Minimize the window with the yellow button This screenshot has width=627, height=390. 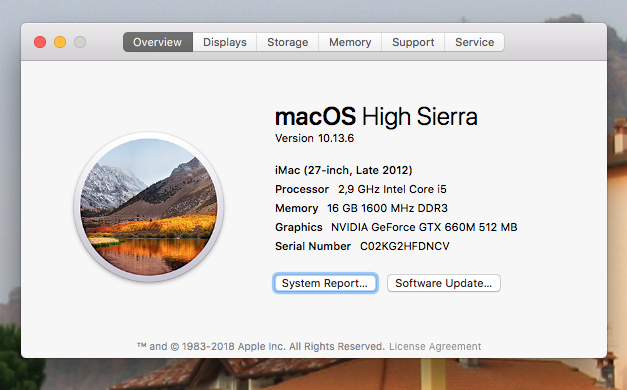pyautogui.click(x=60, y=42)
